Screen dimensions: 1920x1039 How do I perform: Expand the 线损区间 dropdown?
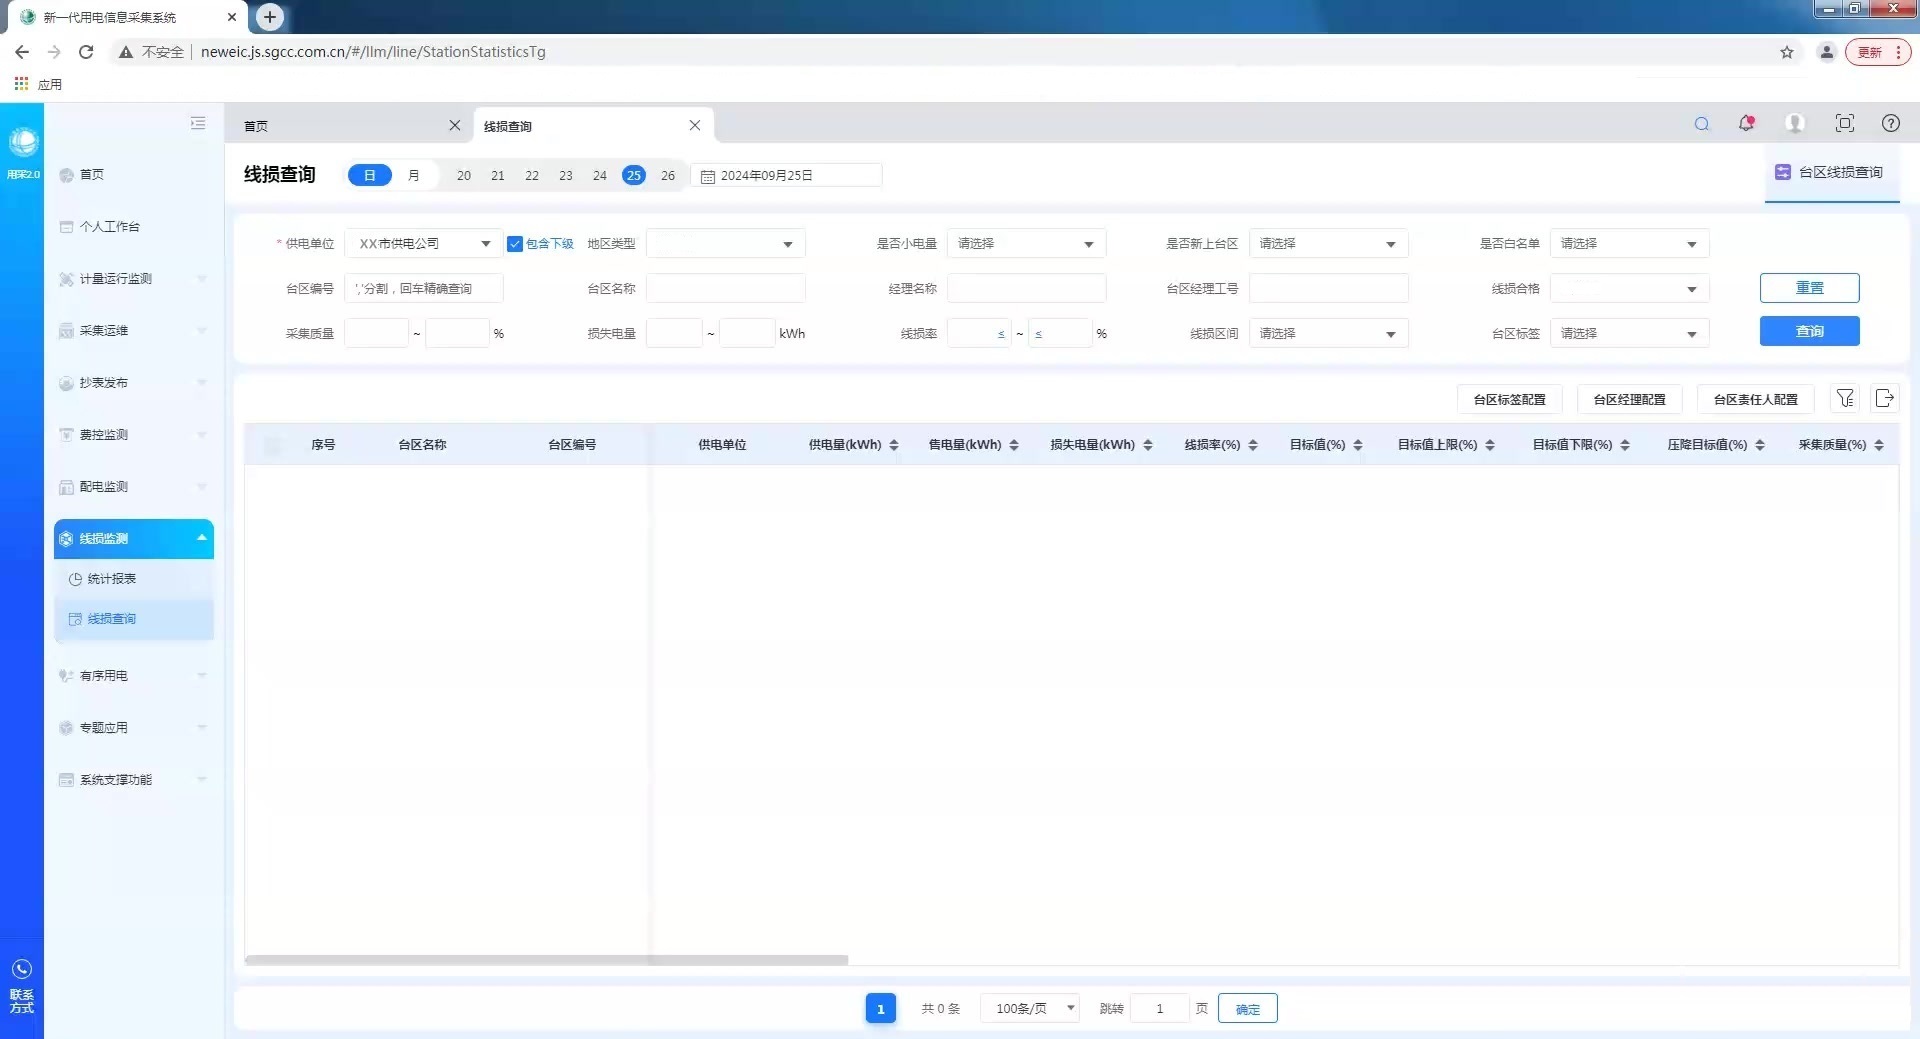click(x=1327, y=334)
